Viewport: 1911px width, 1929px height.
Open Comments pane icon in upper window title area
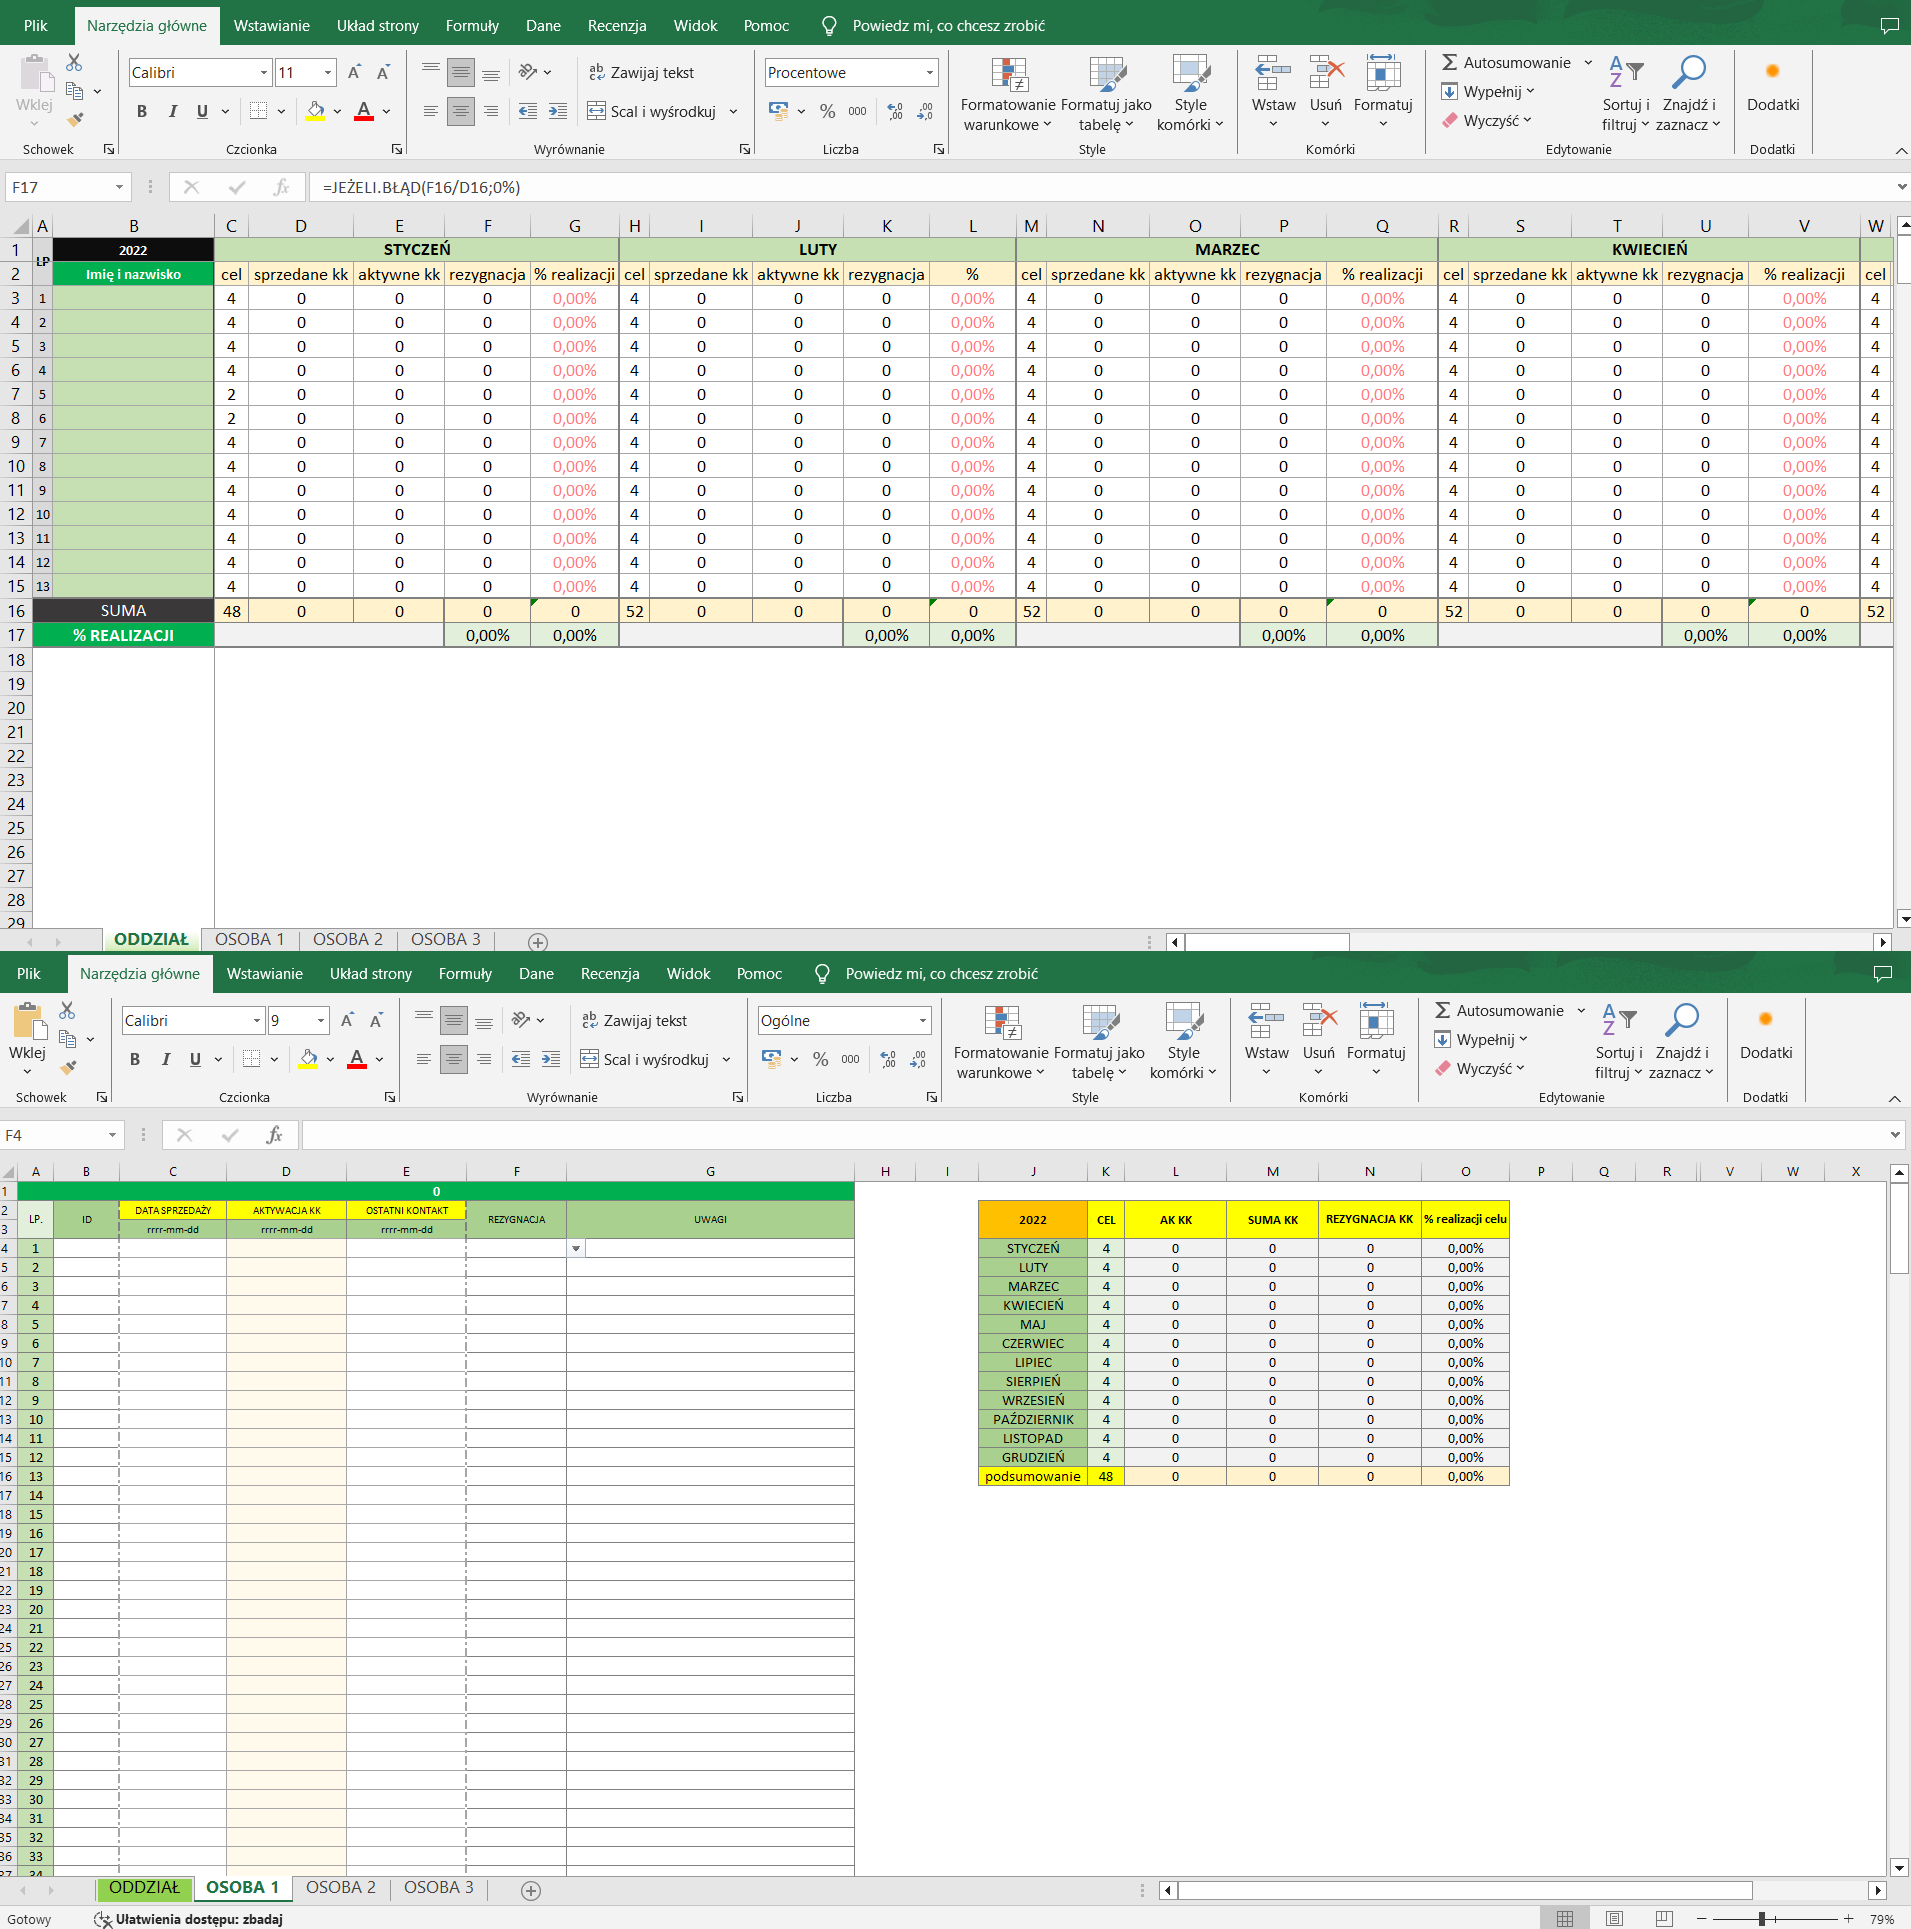tap(1889, 26)
